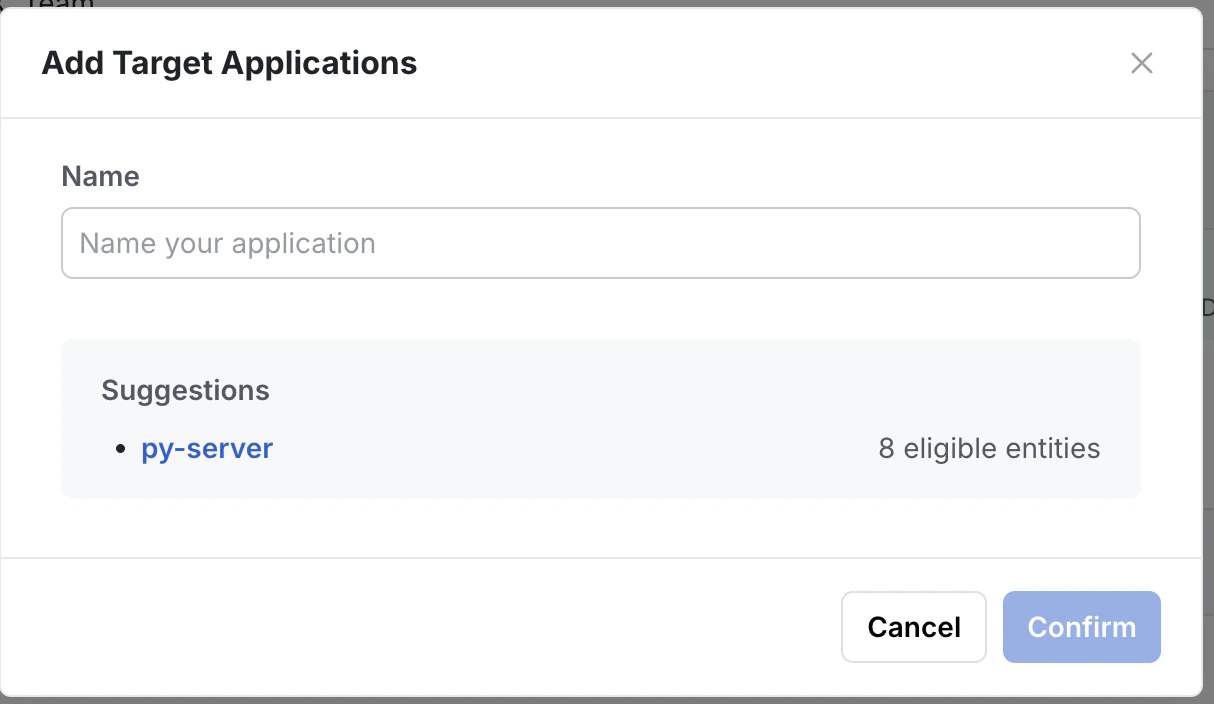The image size is (1214, 704).
Task: Confirm the new target application
Action: click(1081, 627)
